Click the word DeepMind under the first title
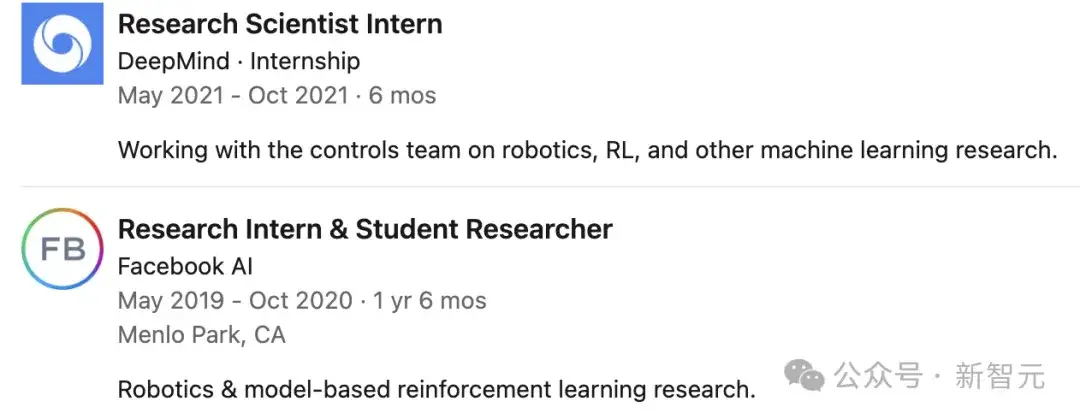The image size is (1080, 419). (174, 61)
